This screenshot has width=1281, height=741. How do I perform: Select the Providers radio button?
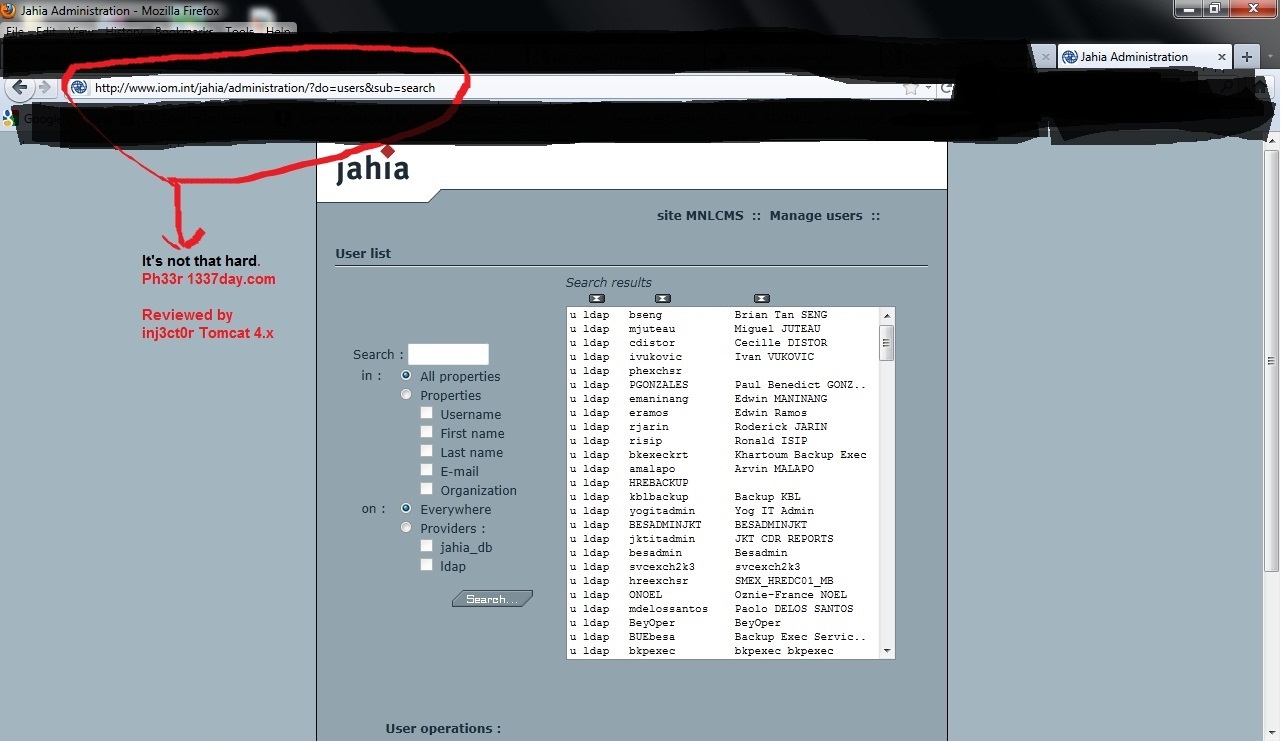point(406,527)
